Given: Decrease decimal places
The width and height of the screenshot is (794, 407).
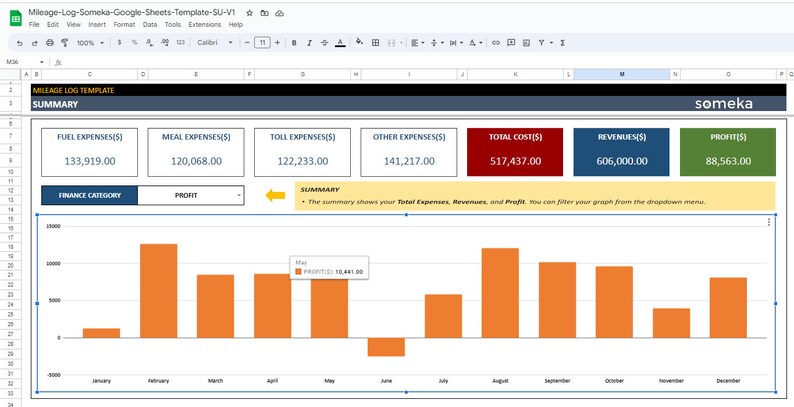Looking at the screenshot, I should tap(150, 43).
